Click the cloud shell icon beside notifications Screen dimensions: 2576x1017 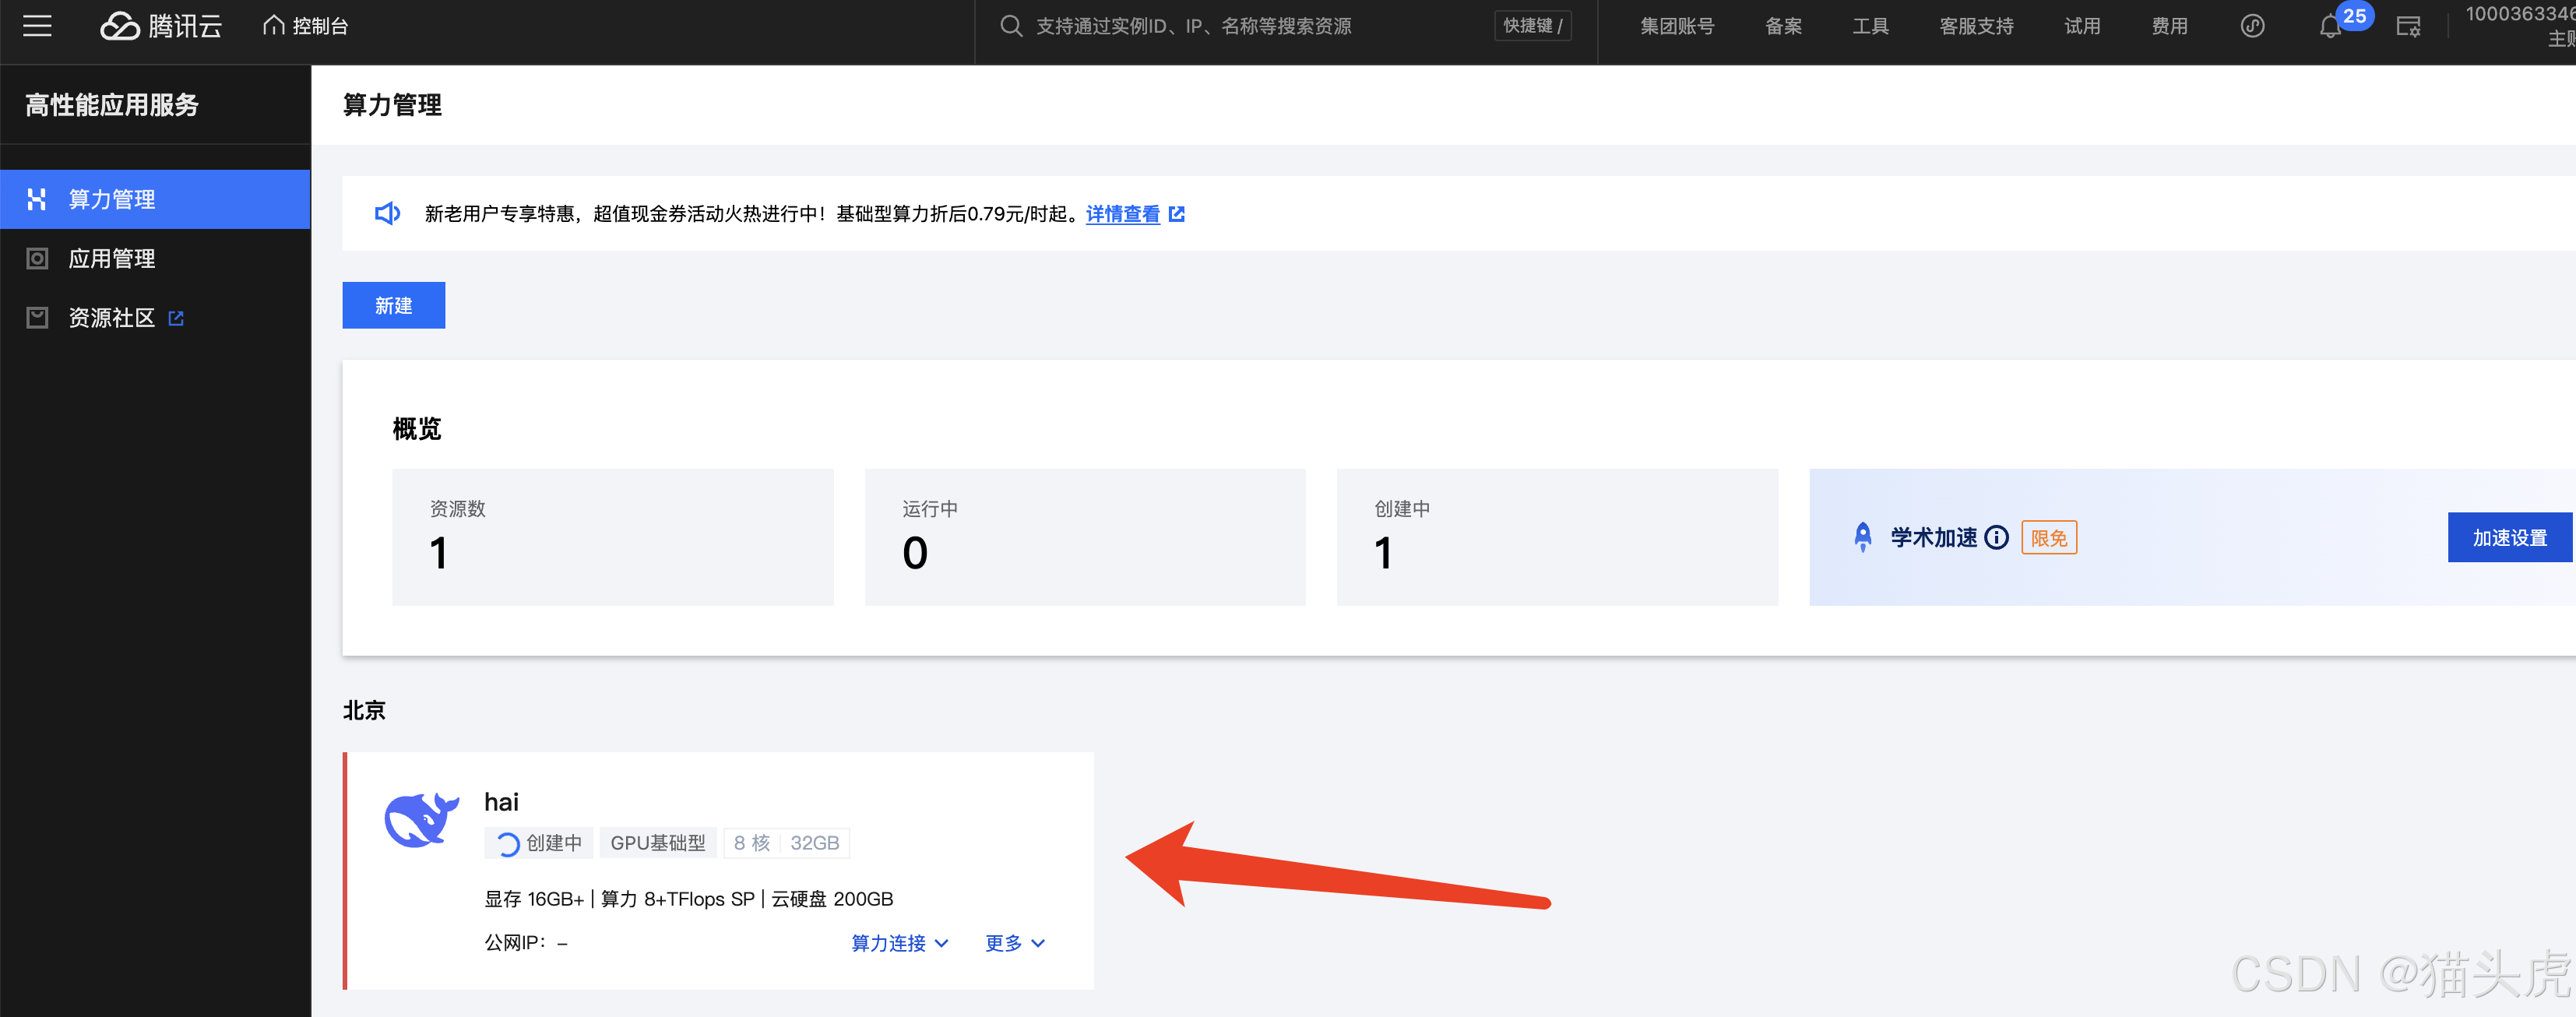click(2408, 27)
